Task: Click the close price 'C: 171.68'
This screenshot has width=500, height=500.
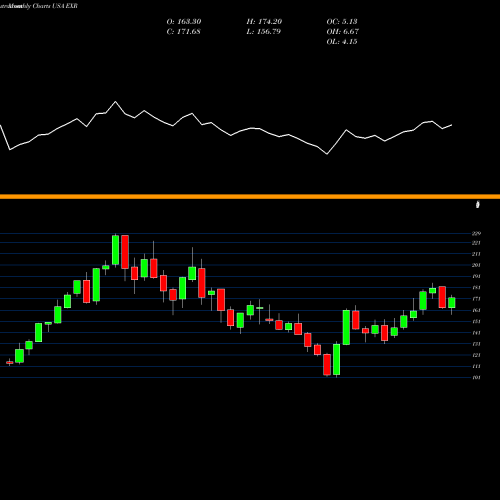Action: click(183, 31)
